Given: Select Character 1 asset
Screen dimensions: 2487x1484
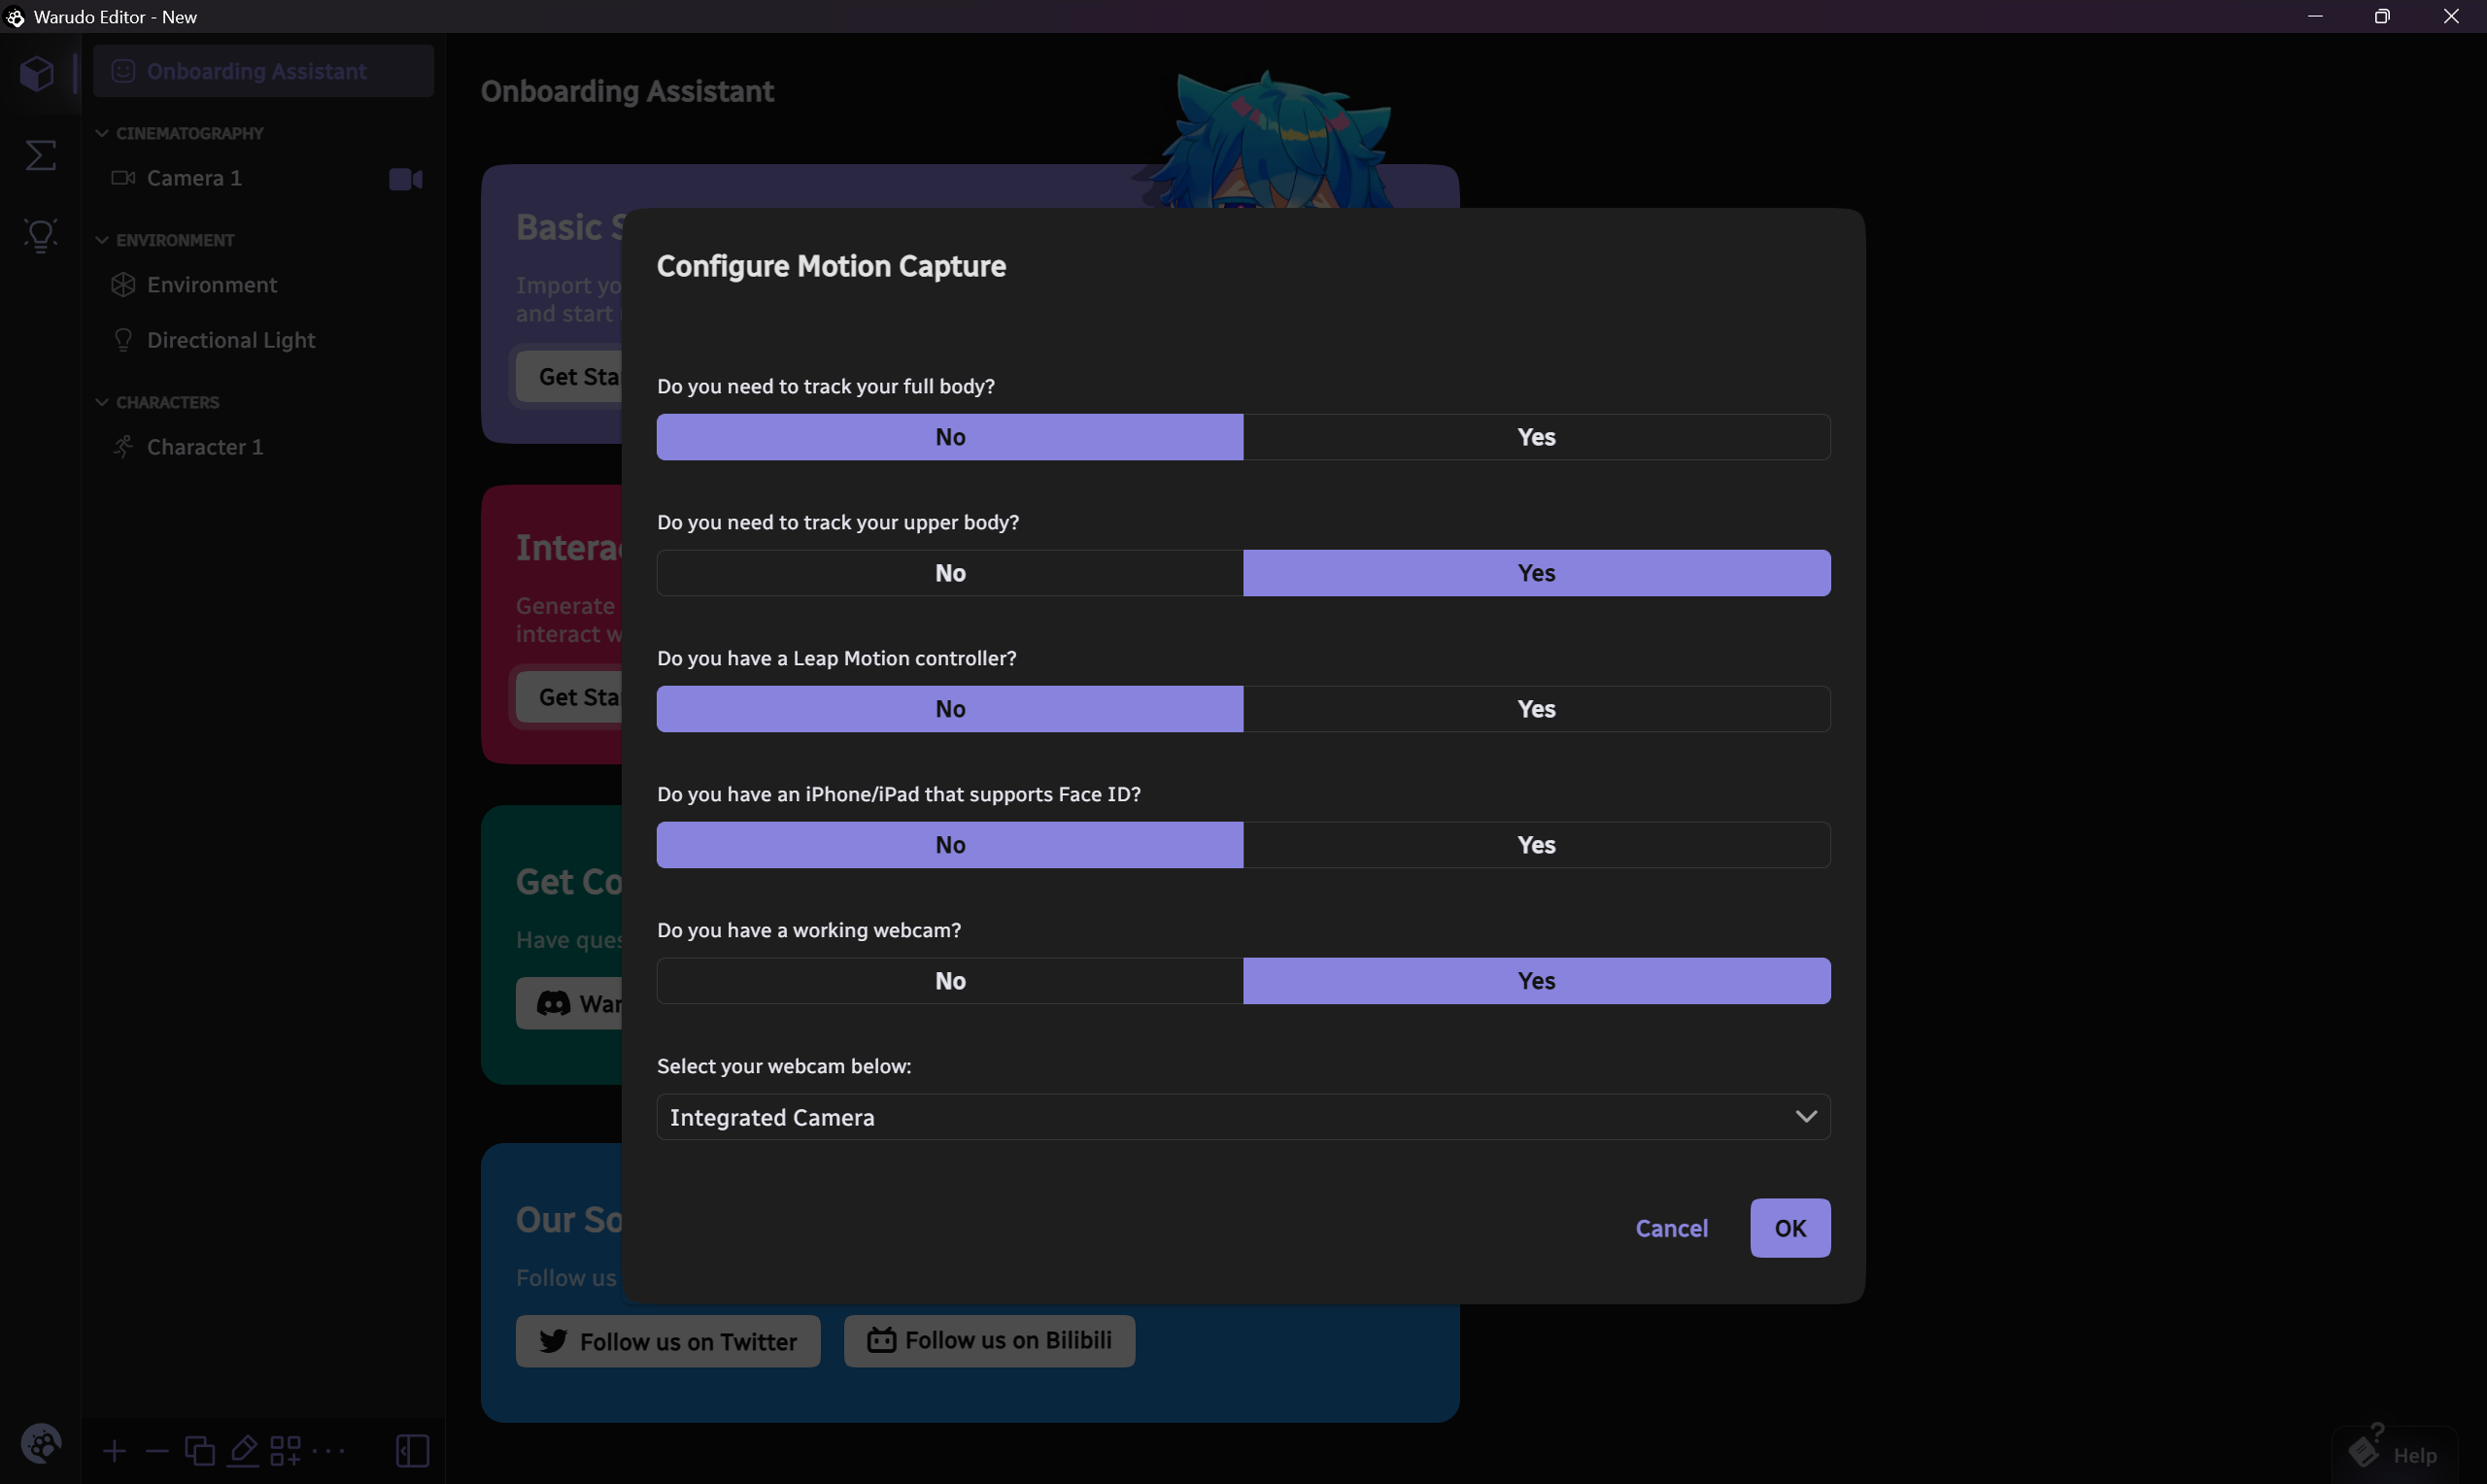Looking at the screenshot, I should click(x=263, y=447).
